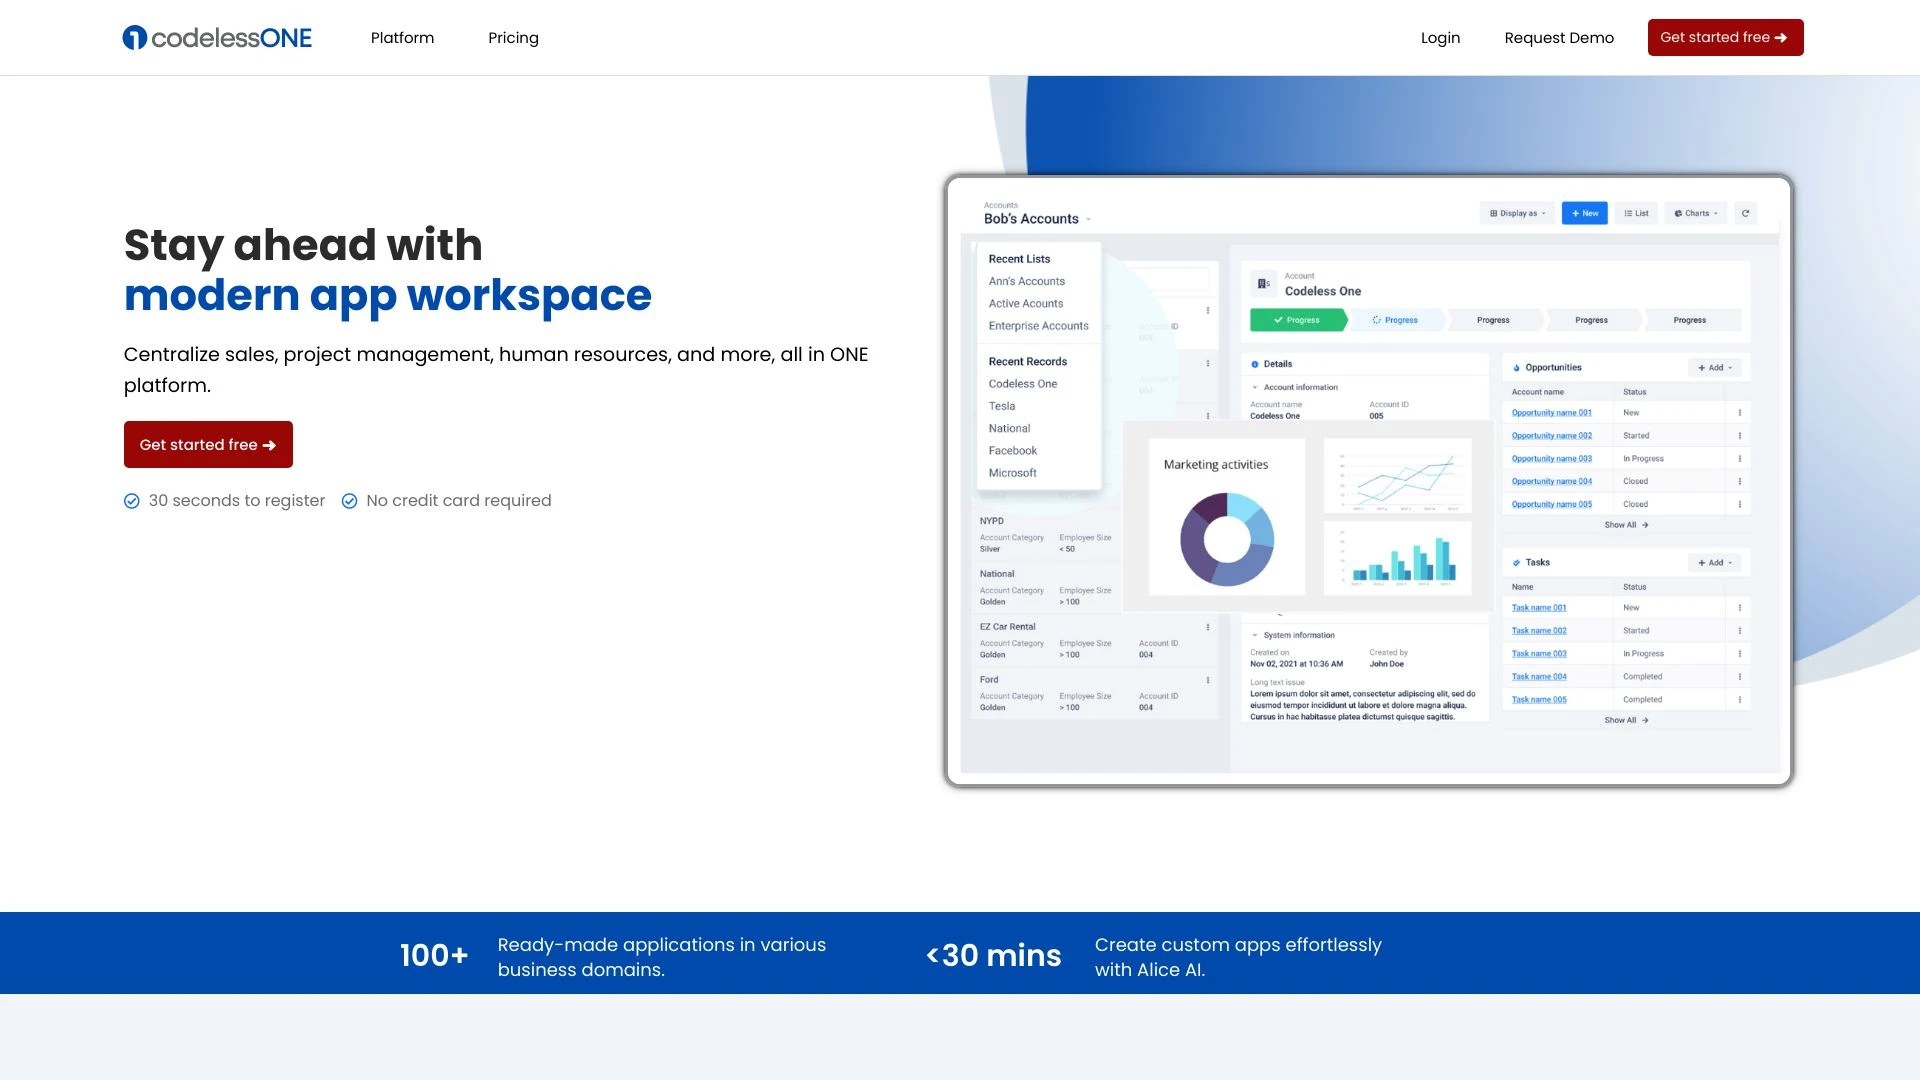Click the donut chart in Marketing activities
1920x1080 pixels.
pyautogui.click(x=1226, y=537)
